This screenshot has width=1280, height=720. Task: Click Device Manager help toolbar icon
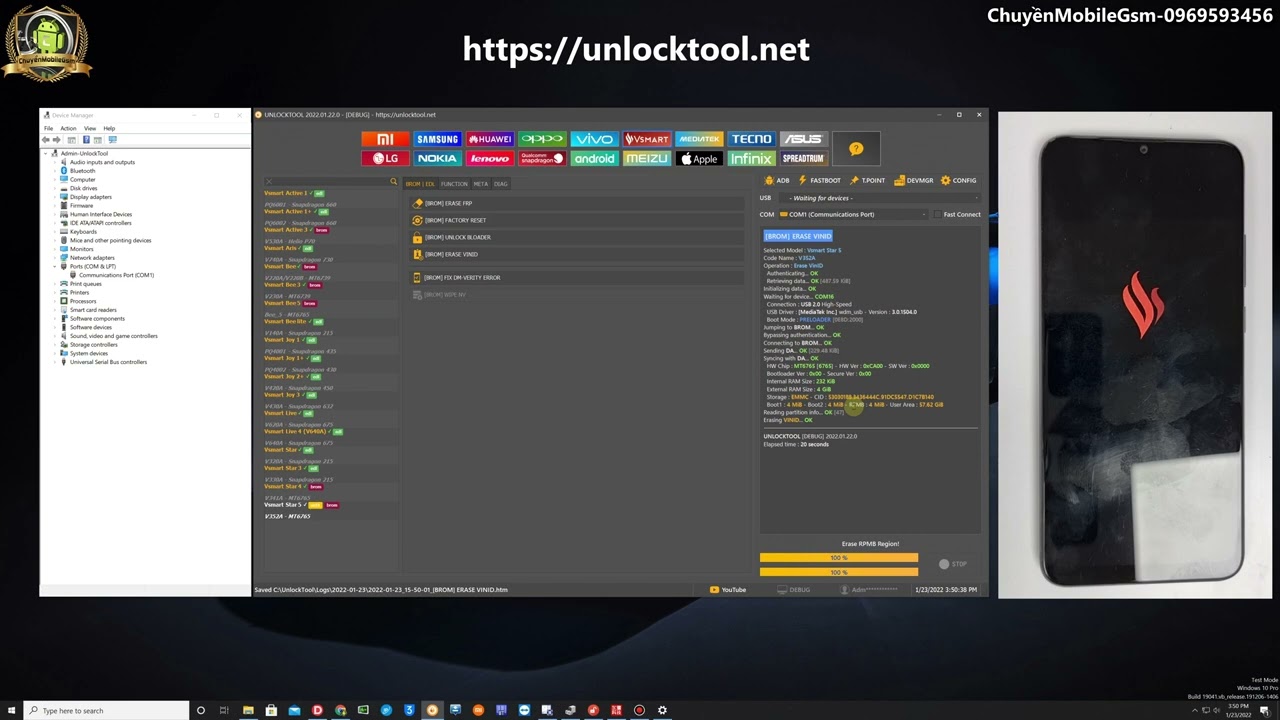tap(87, 140)
